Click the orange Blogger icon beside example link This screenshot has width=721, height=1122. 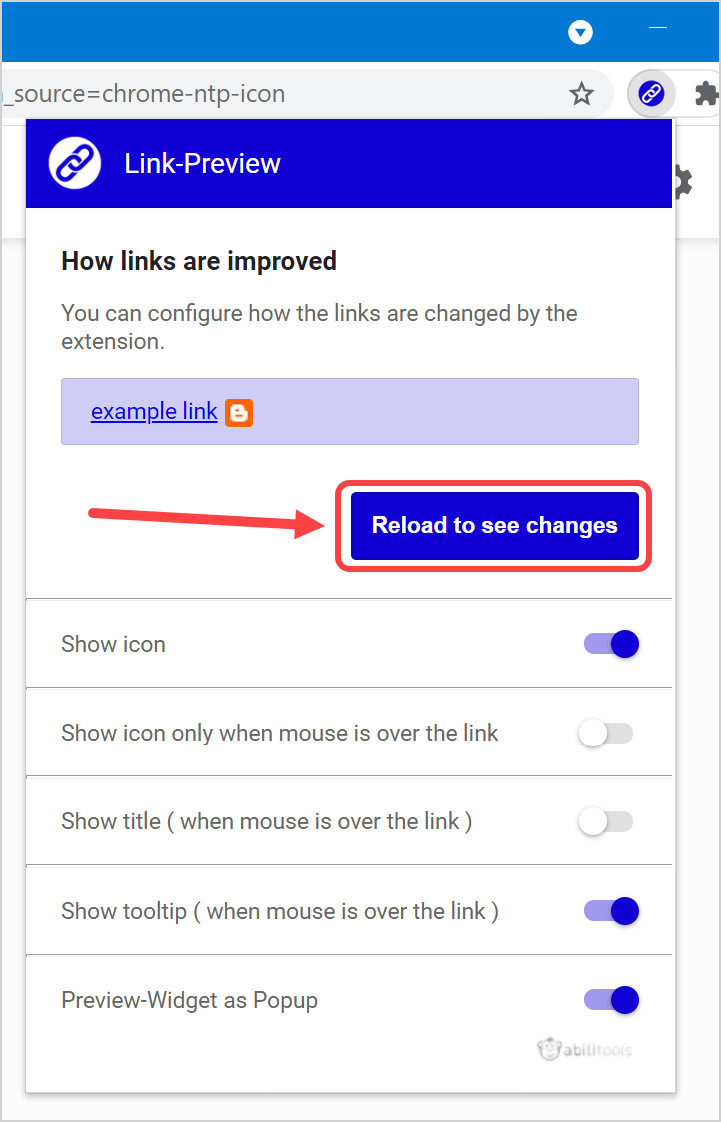(239, 412)
